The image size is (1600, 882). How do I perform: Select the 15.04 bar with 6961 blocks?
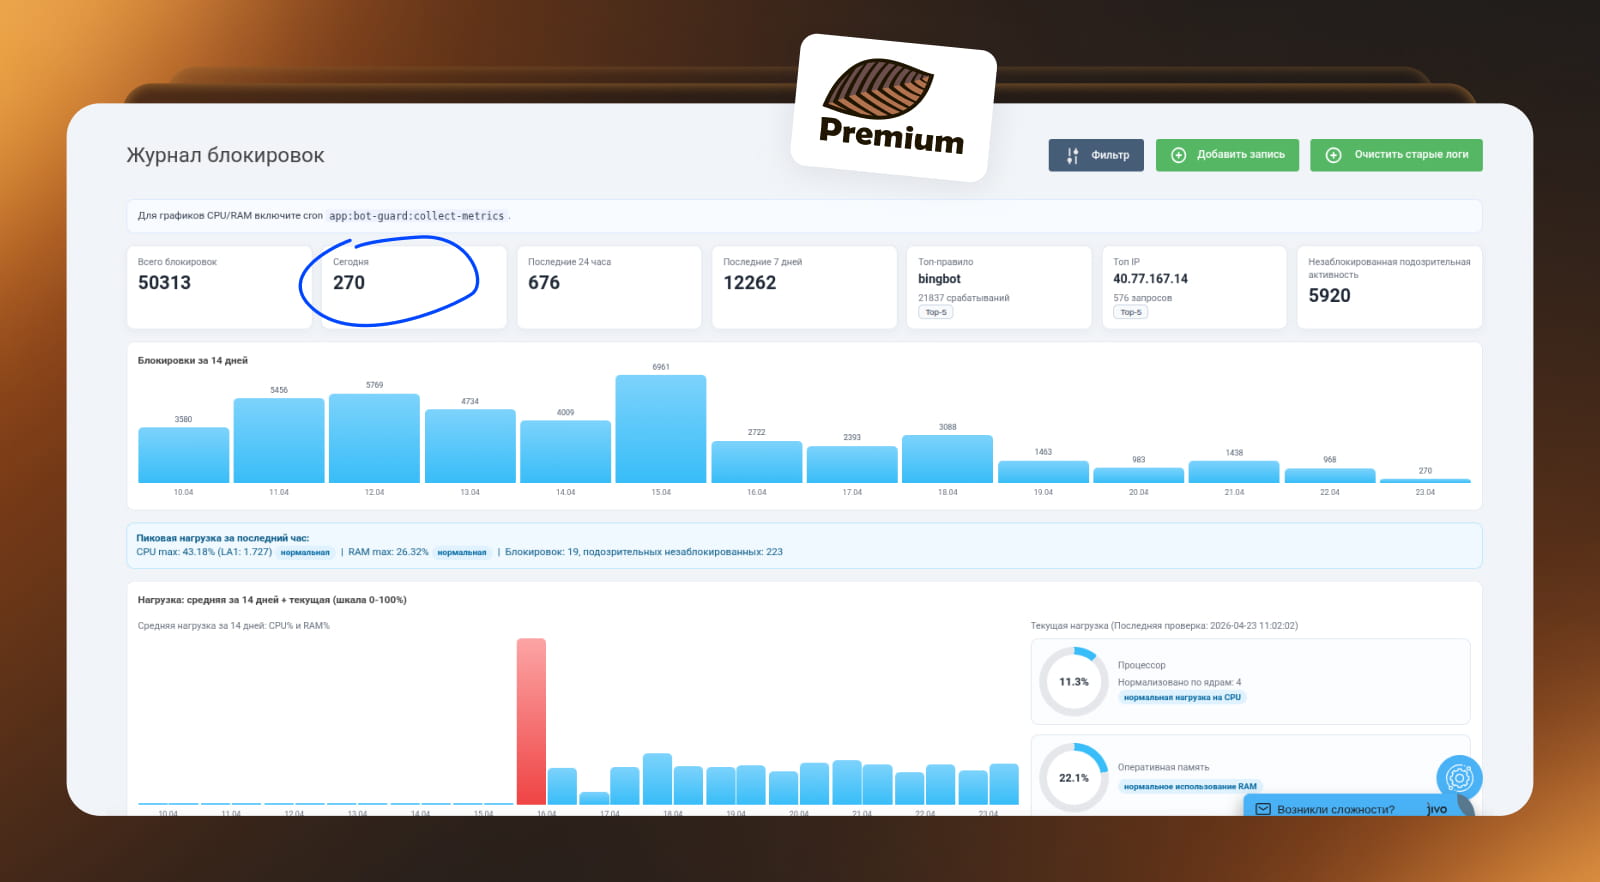point(661,429)
